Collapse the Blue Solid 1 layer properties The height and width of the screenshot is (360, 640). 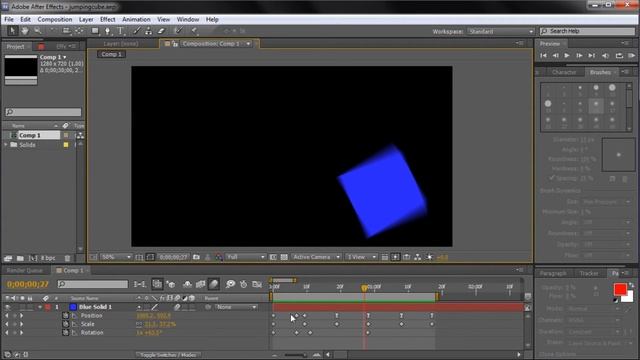point(40,307)
